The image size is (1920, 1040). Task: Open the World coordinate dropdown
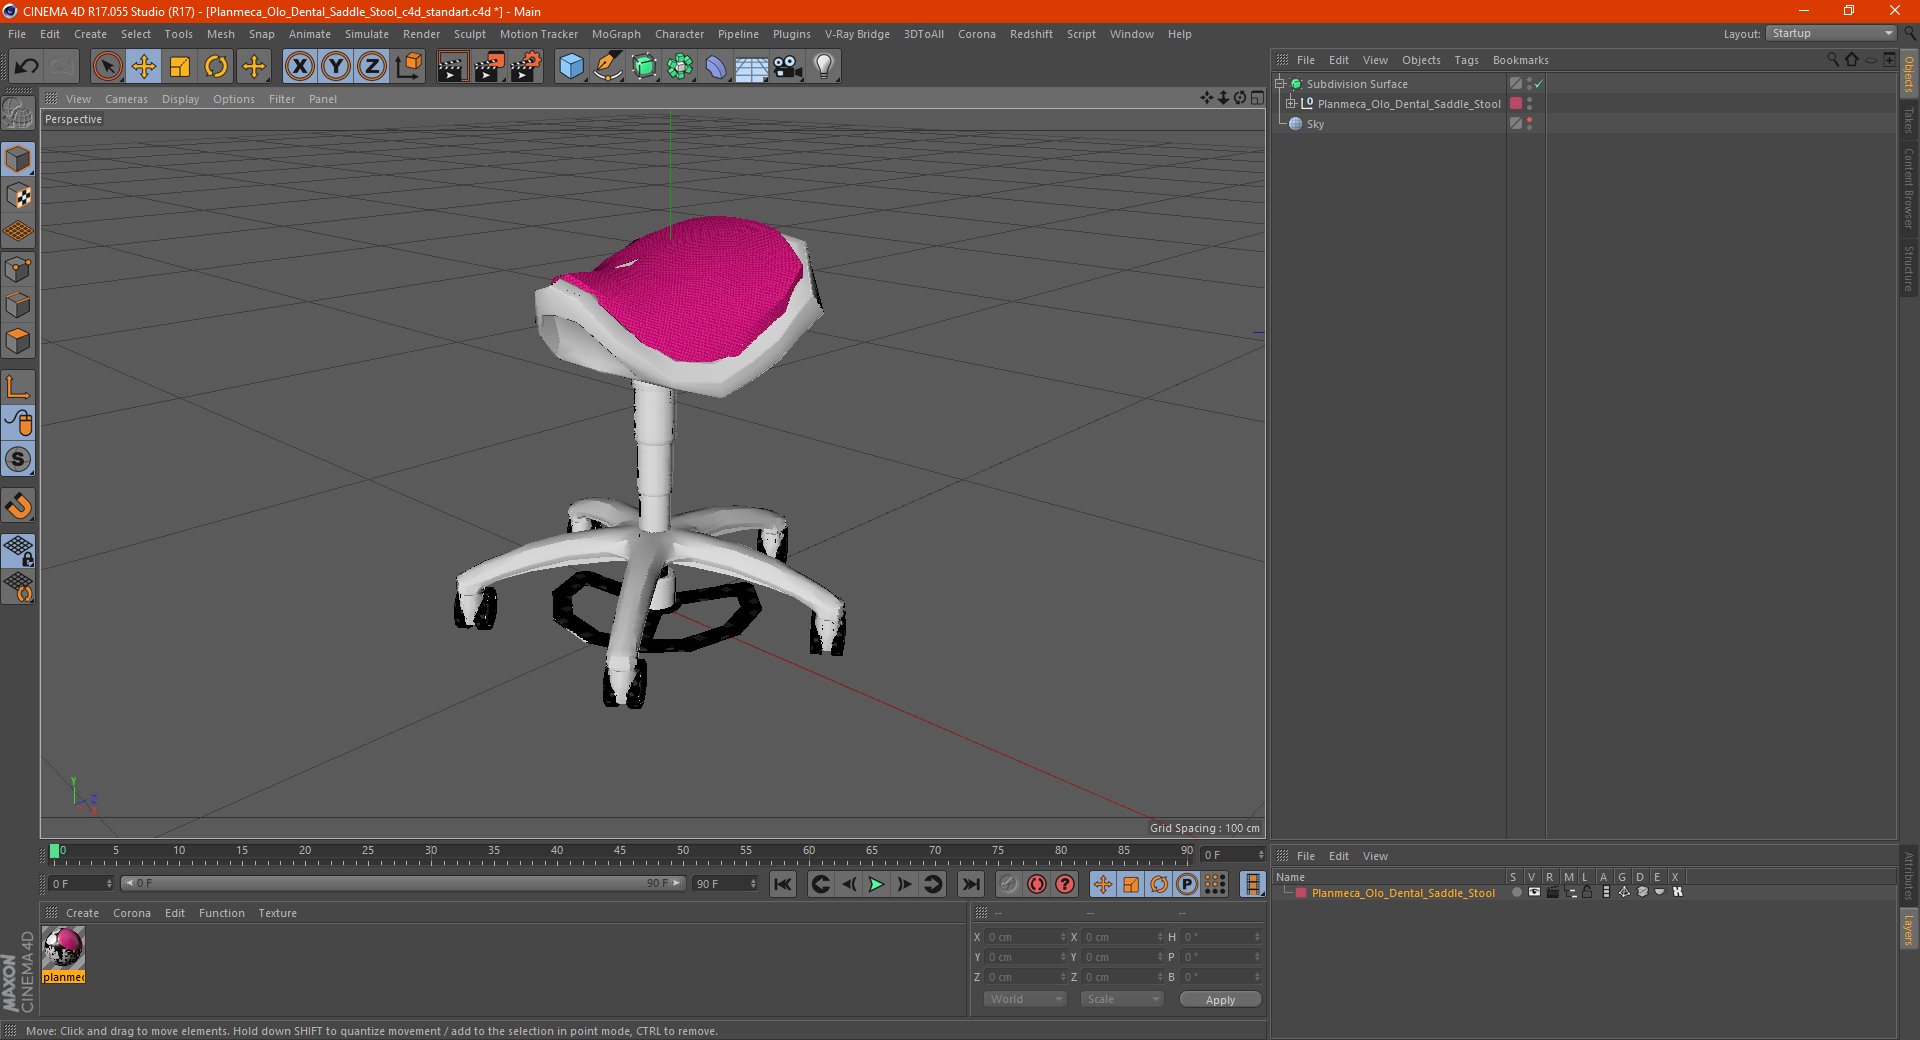(1025, 999)
